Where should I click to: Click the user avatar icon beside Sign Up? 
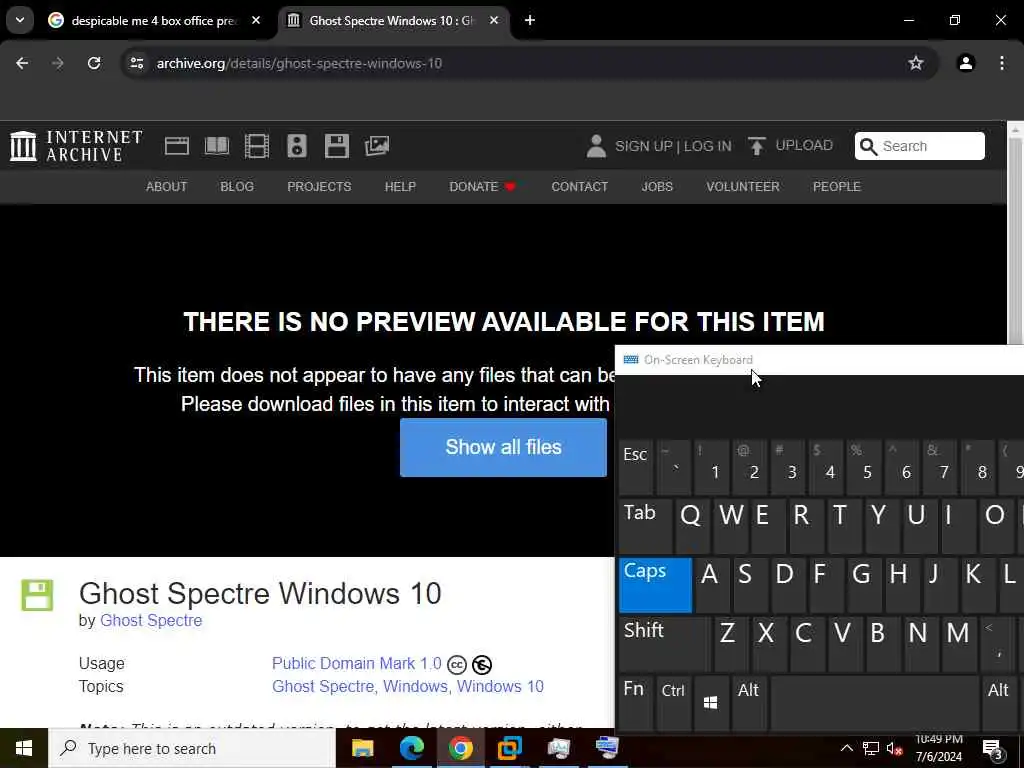click(596, 146)
